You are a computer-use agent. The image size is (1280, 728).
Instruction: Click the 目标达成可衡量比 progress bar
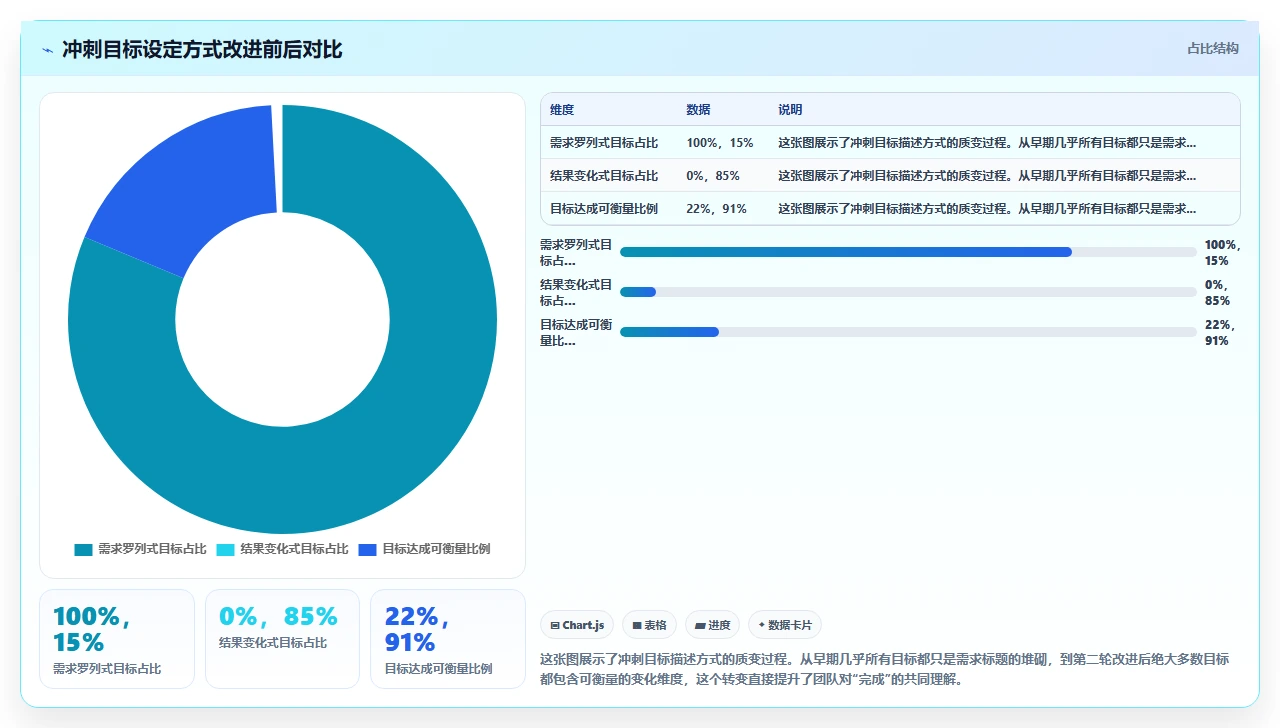tap(908, 332)
